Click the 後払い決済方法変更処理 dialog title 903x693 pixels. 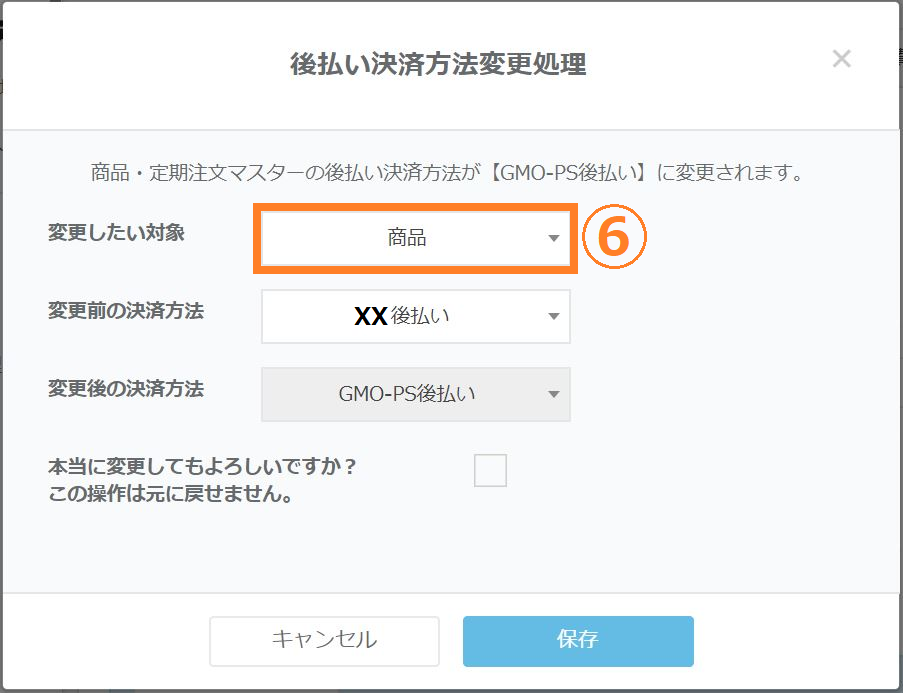438,65
